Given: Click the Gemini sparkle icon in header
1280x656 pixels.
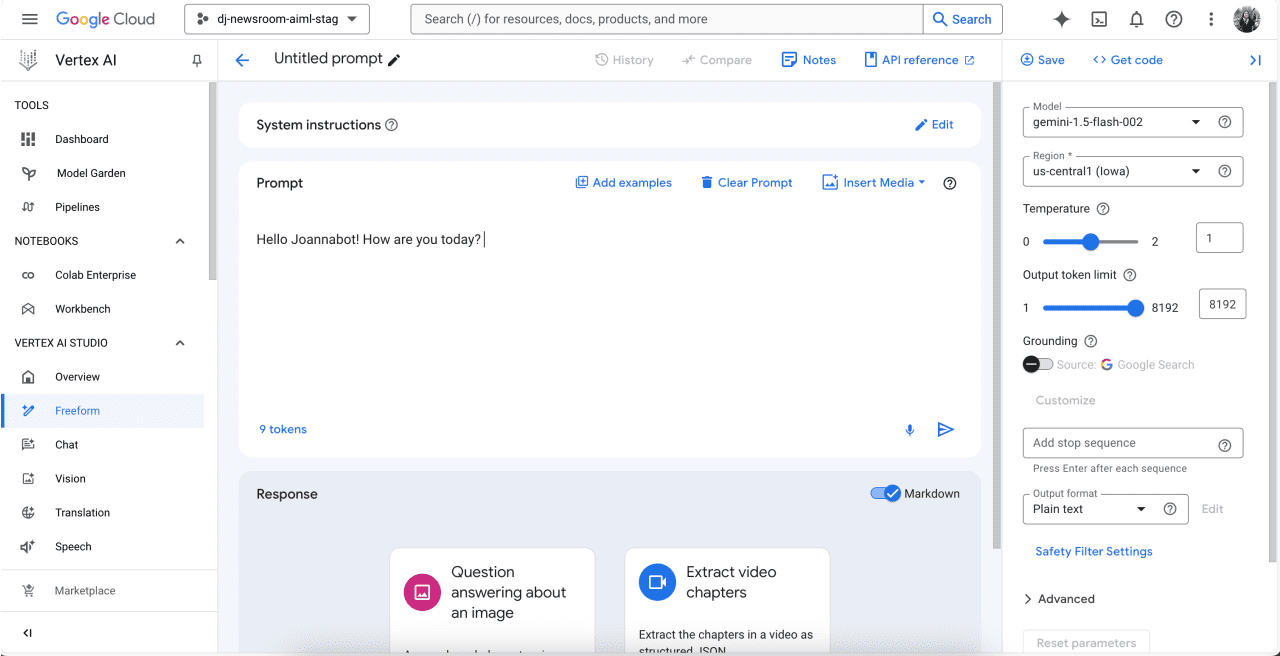Looking at the screenshot, I should click(x=1062, y=19).
